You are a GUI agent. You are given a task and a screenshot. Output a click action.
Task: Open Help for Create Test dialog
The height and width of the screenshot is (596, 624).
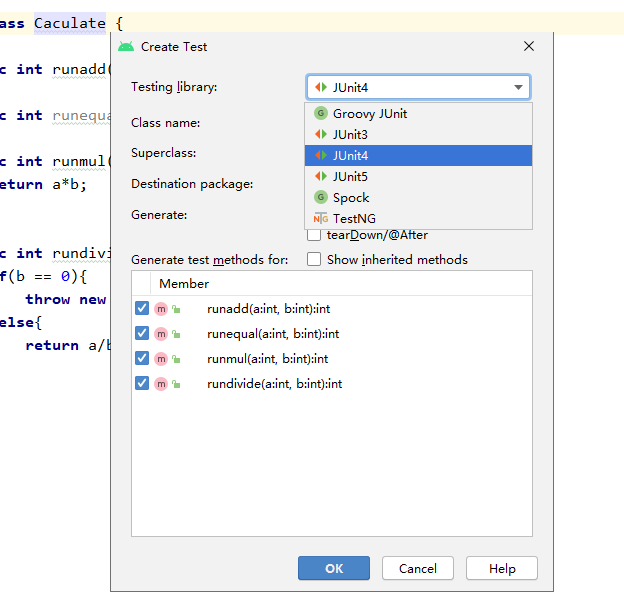point(502,568)
